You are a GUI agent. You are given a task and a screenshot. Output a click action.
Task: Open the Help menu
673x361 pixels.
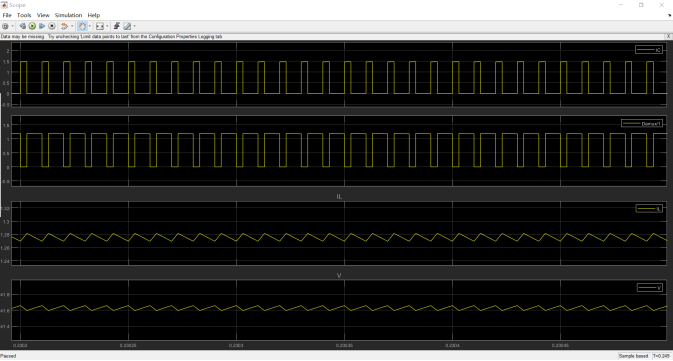click(x=94, y=15)
